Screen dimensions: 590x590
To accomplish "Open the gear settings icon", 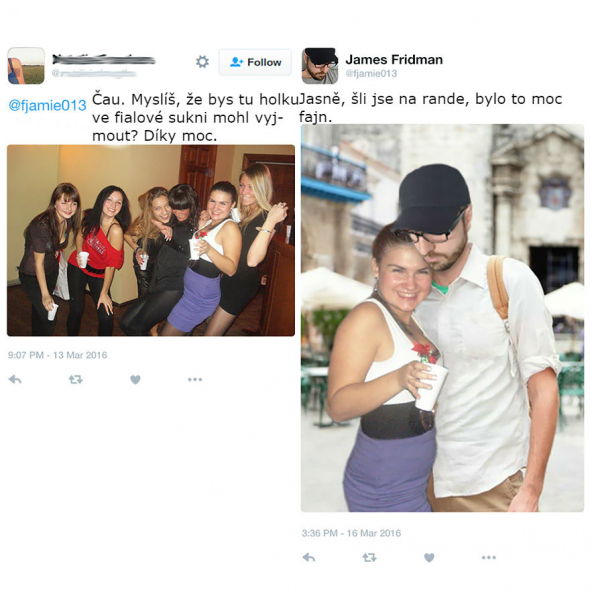I will 202,62.
